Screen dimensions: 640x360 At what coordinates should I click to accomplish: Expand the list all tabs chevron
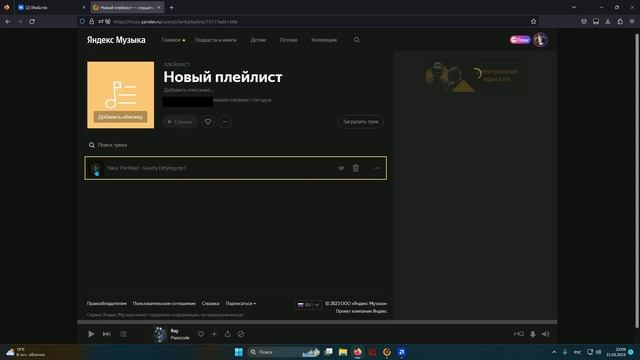(574, 7)
